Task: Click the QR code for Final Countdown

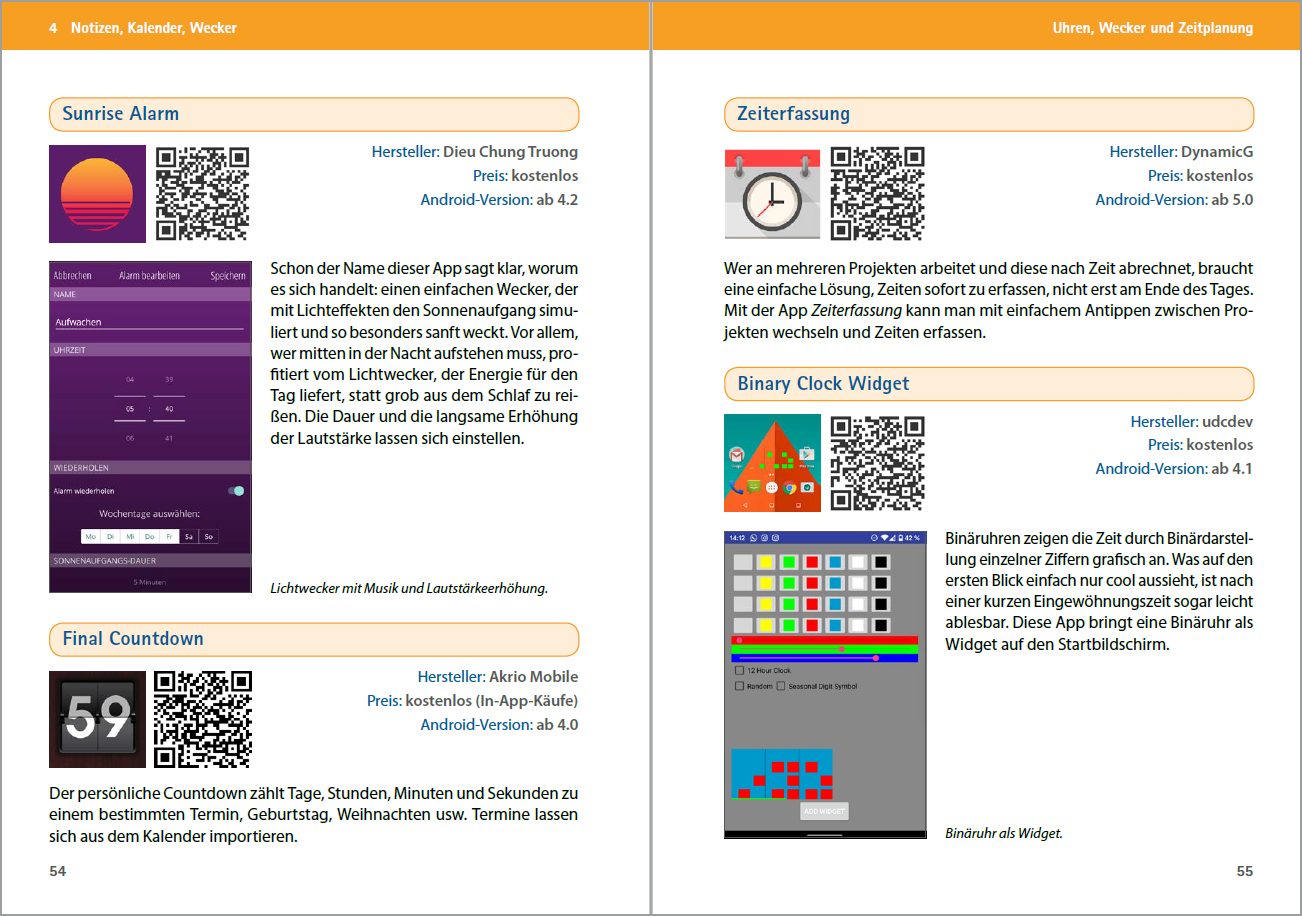Action: coord(204,719)
